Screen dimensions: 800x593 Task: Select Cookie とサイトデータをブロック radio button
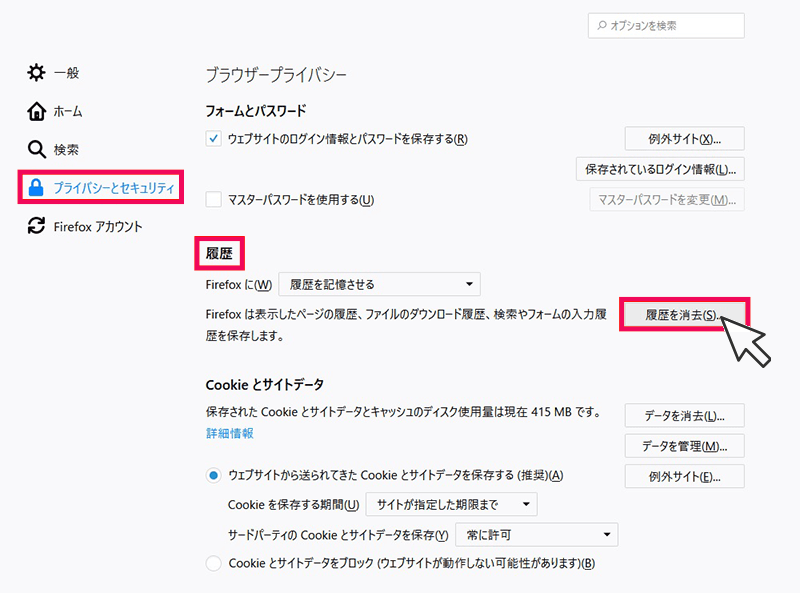pyautogui.click(x=213, y=563)
